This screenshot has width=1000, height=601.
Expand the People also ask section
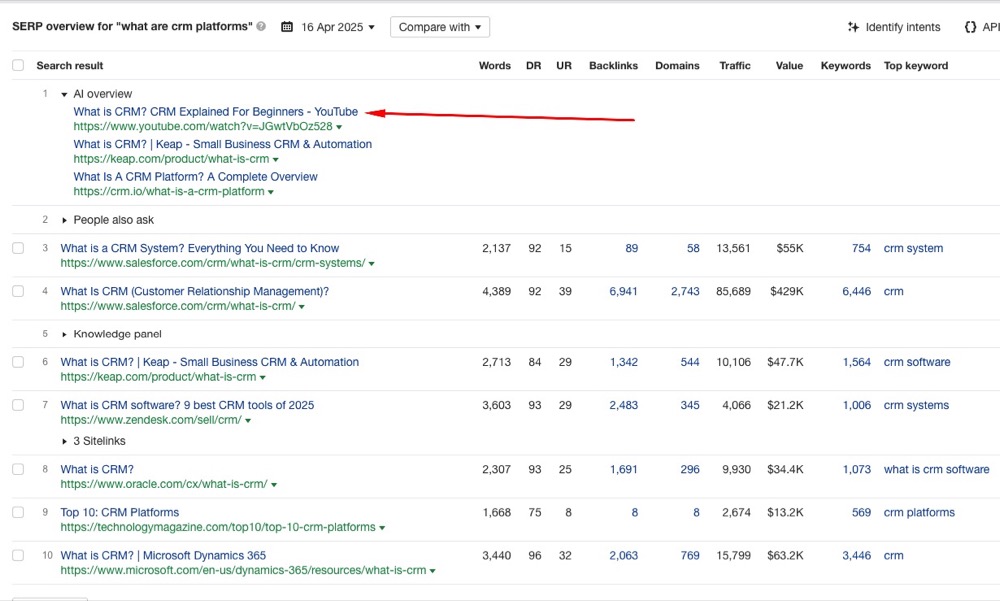coord(64,220)
